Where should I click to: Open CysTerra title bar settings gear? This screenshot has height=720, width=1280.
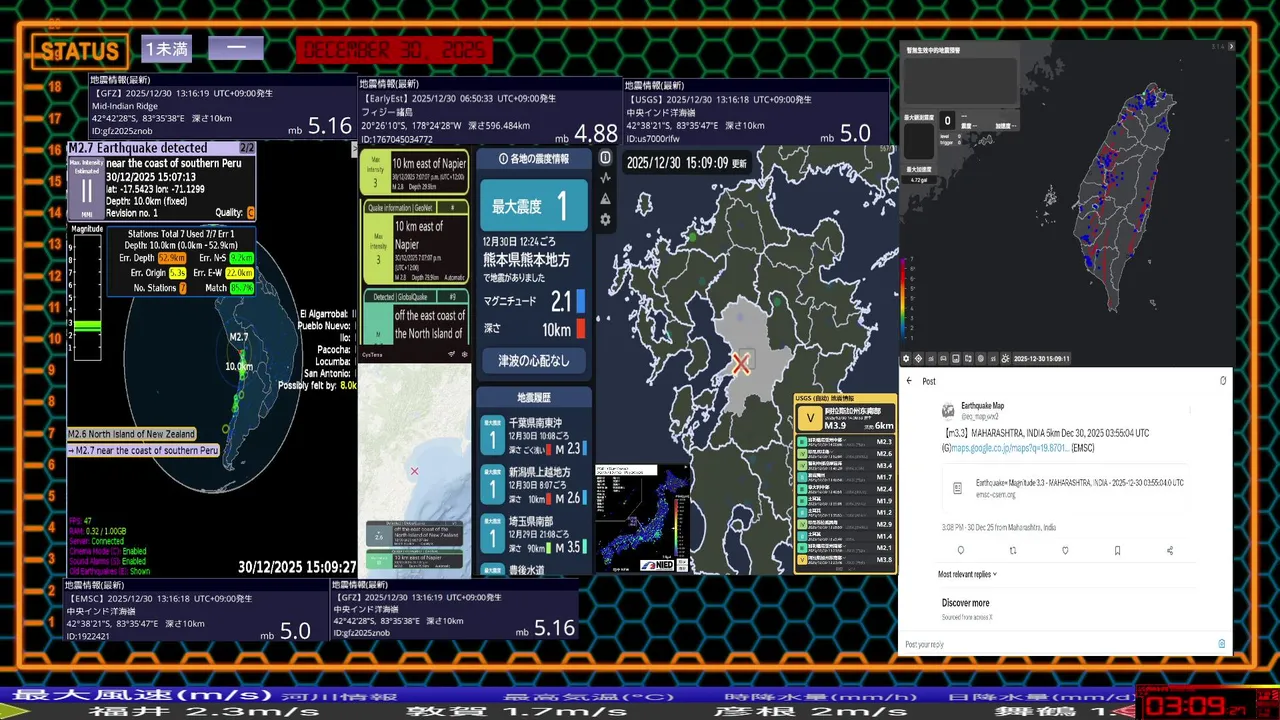point(465,354)
